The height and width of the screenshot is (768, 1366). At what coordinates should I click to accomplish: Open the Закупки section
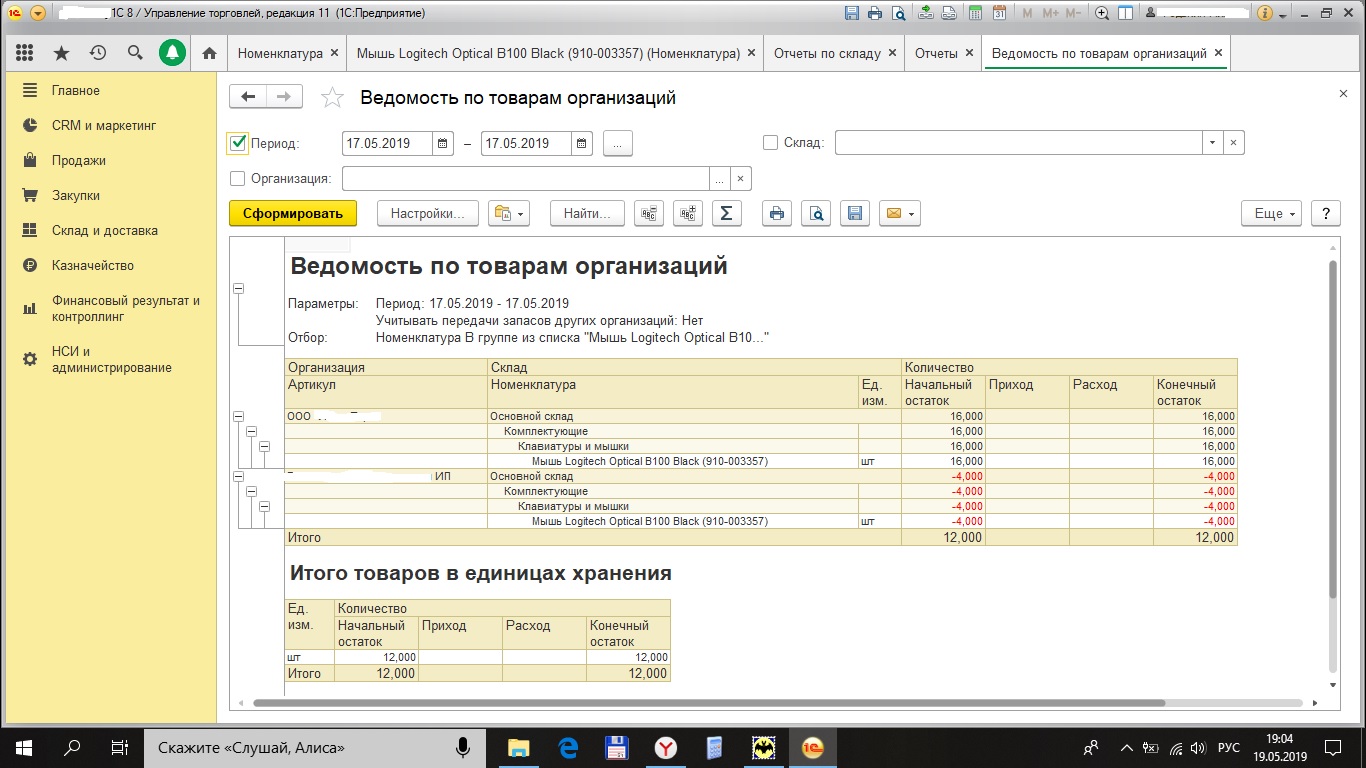click(76, 195)
